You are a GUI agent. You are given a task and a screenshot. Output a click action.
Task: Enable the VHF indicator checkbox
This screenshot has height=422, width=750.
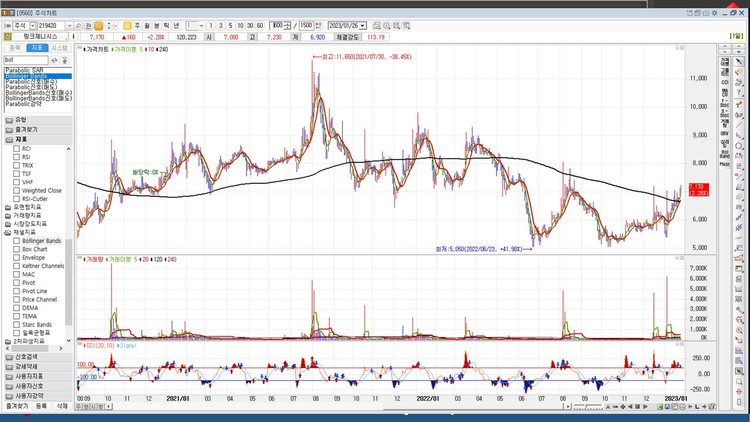click(x=16, y=182)
